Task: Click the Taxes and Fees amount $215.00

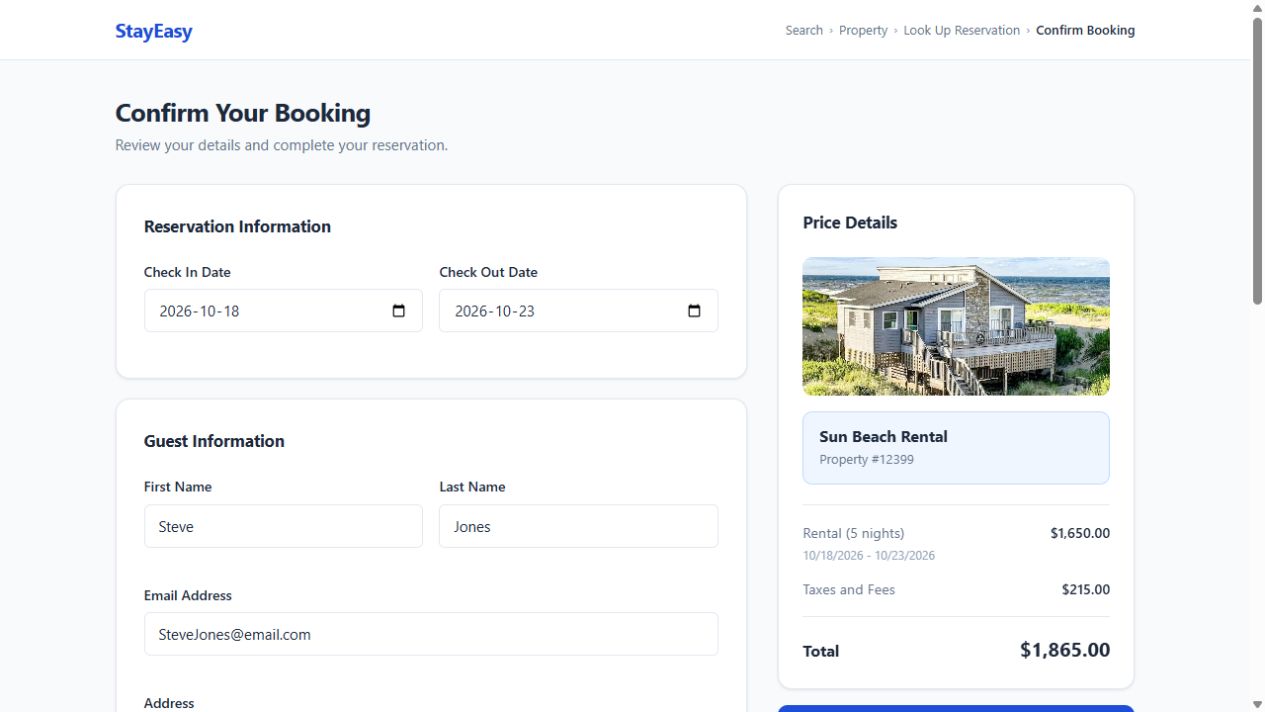Action: pos(1086,590)
